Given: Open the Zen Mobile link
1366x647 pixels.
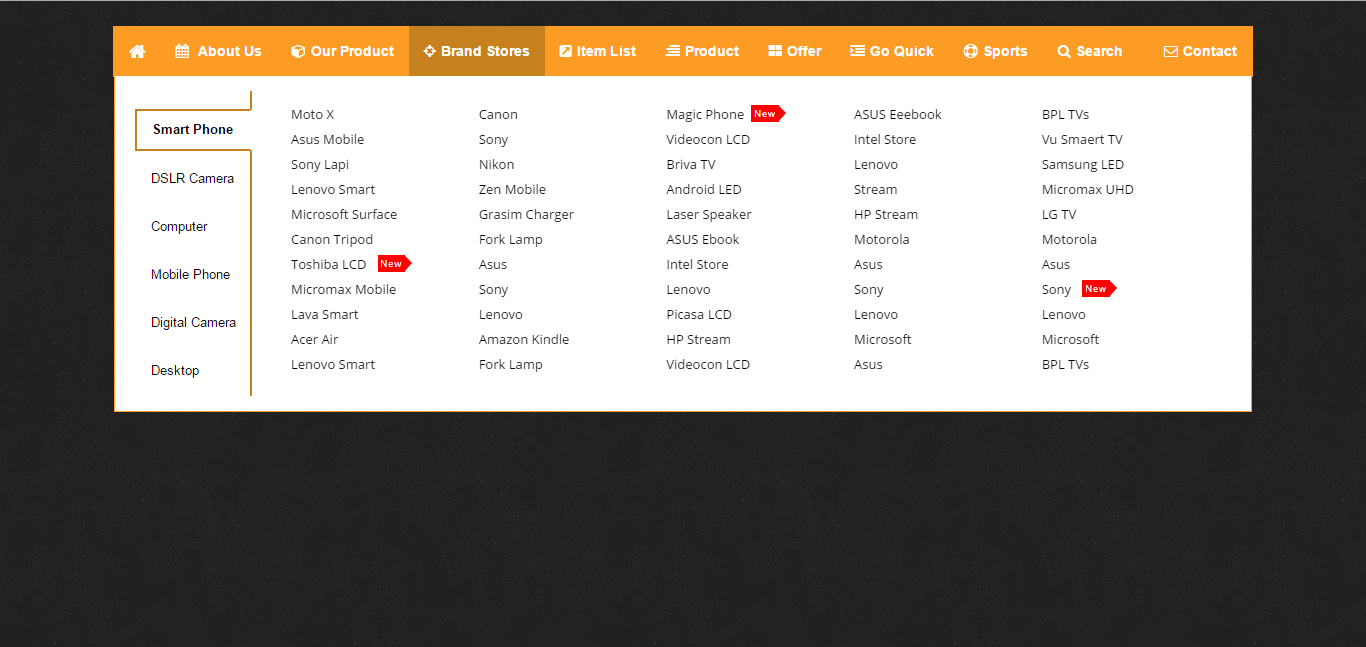Looking at the screenshot, I should (513, 189).
